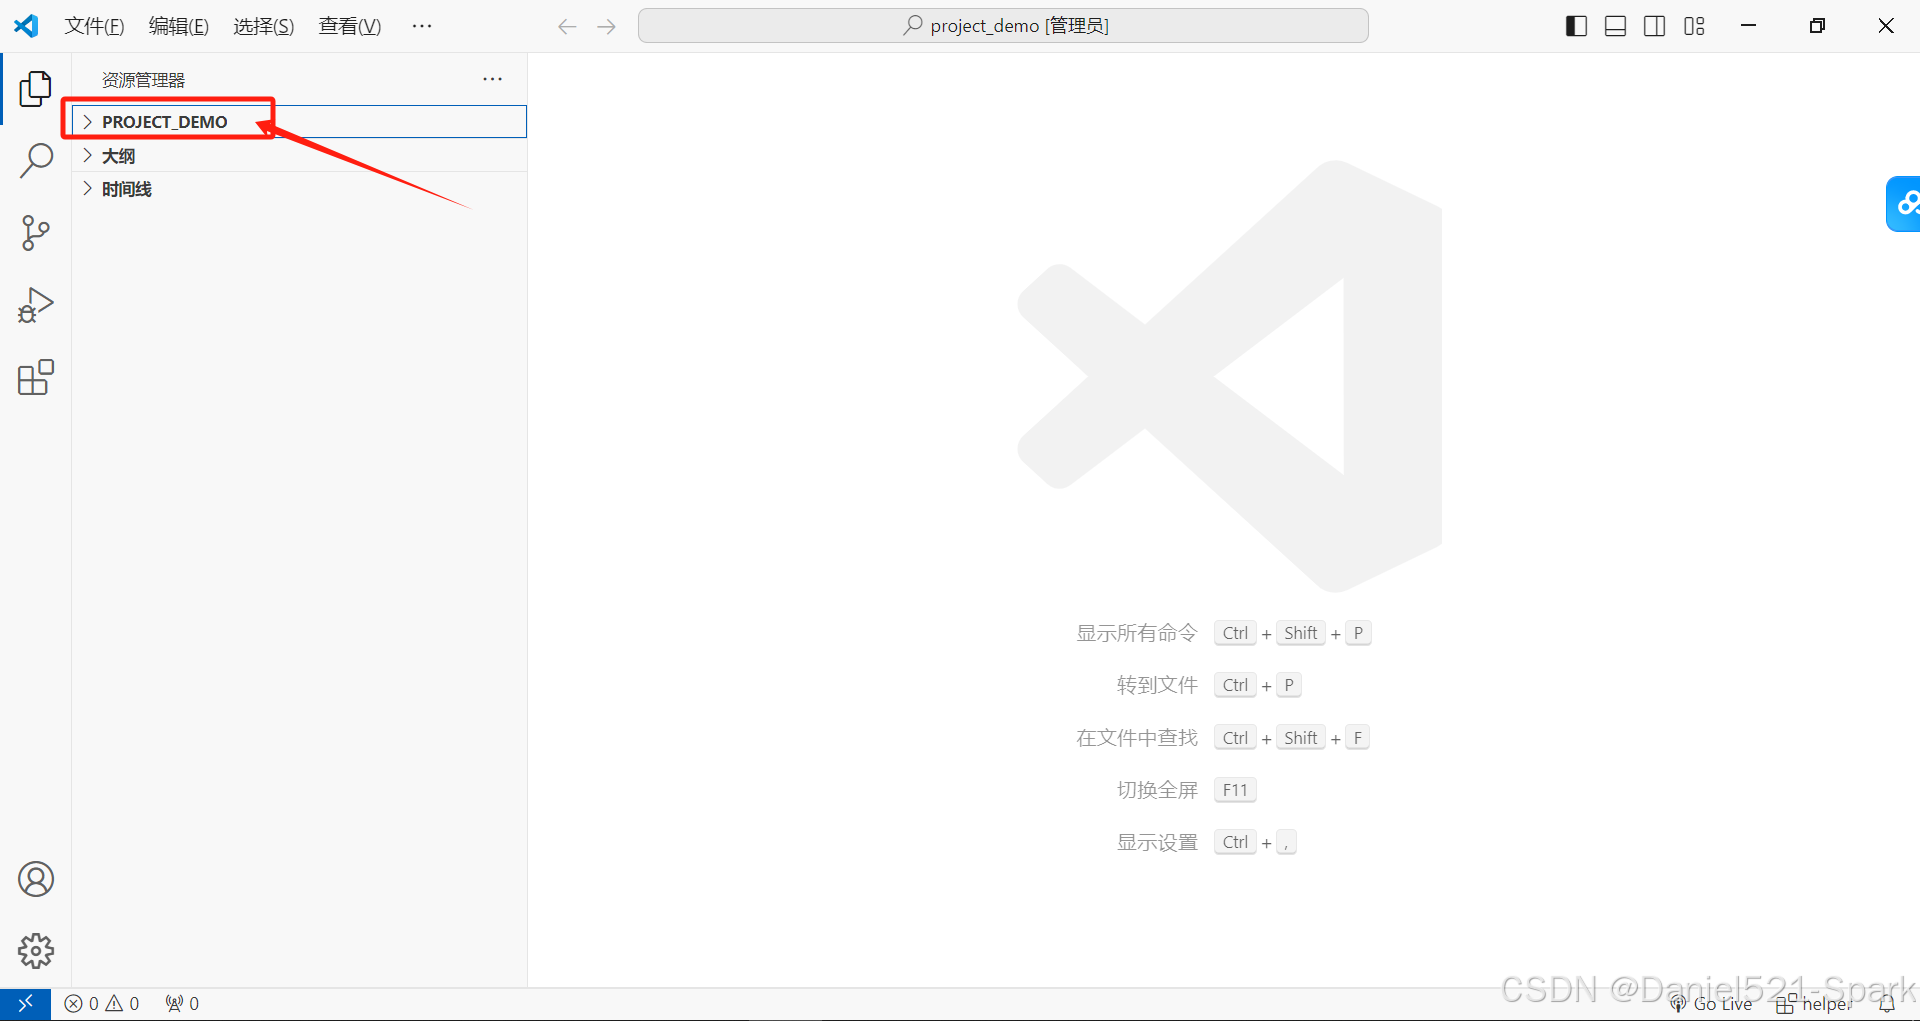Click the 显示设置 shortcut hint

[x=1157, y=842]
